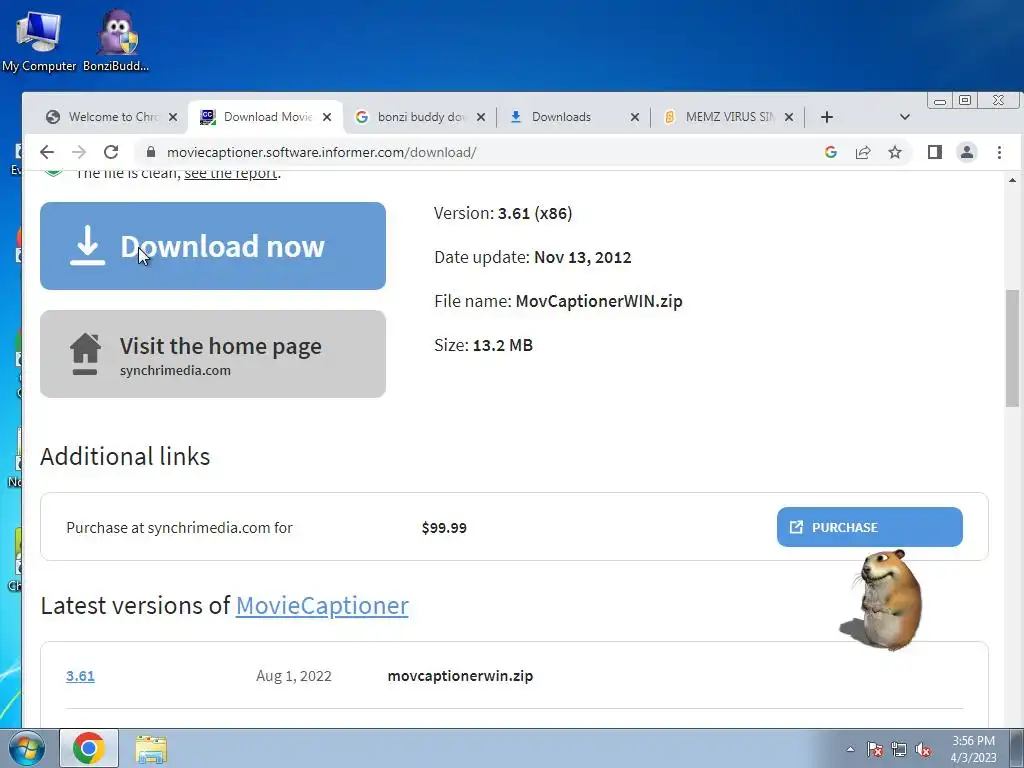
Task: Toggle the Chrome side panel
Action: click(x=935, y=152)
